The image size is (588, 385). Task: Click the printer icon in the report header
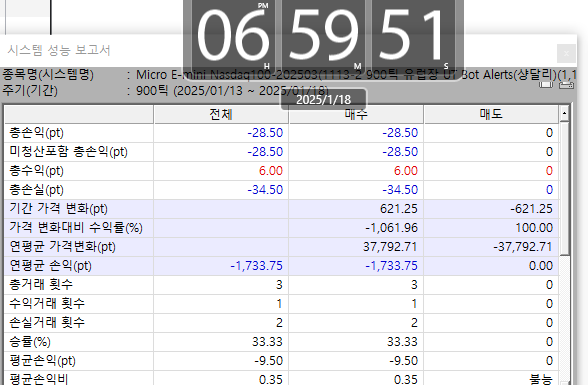point(566,85)
